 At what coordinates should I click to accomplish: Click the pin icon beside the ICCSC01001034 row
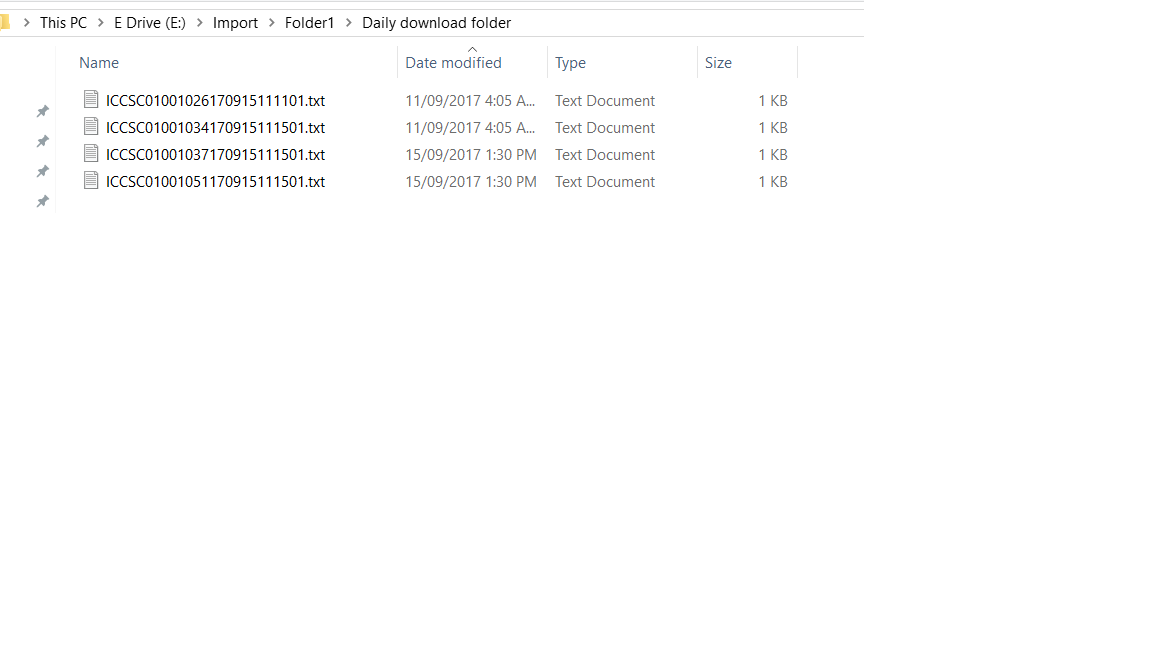[x=43, y=141]
